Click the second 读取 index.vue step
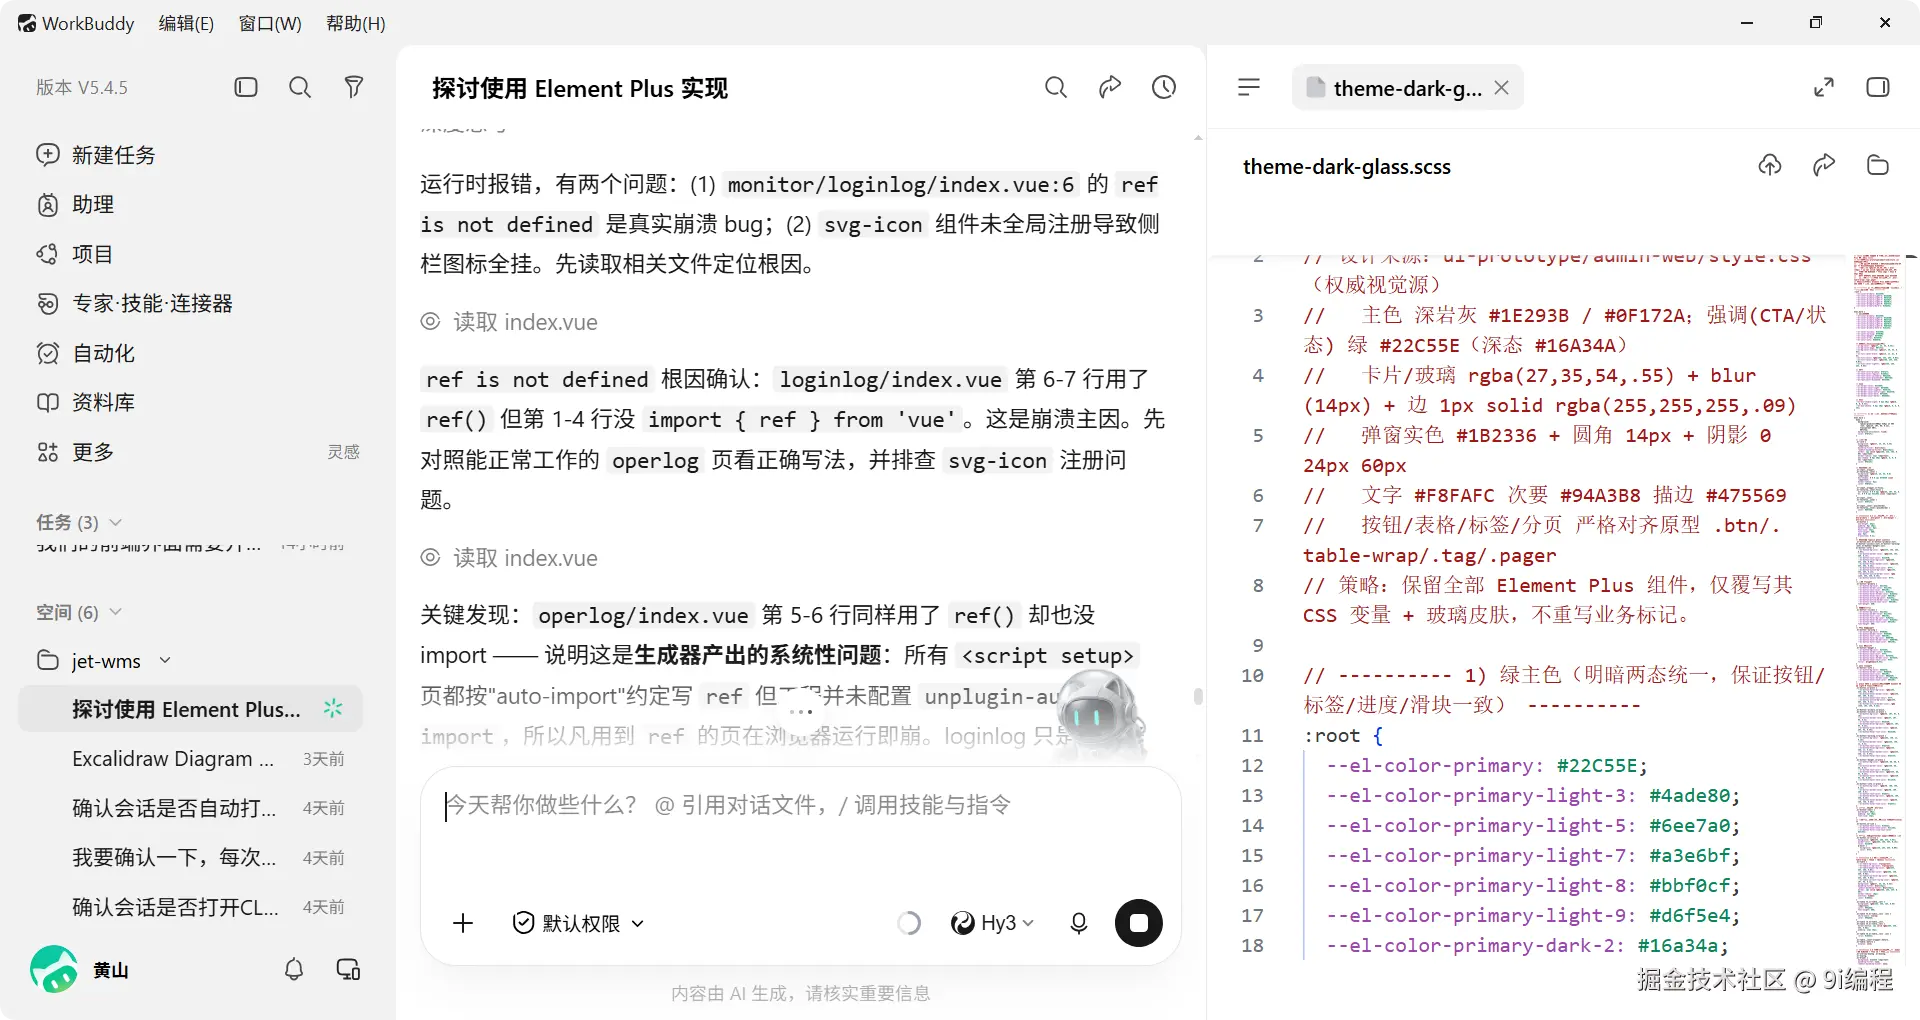The width and height of the screenshot is (1920, 1020). pos(509,558)
